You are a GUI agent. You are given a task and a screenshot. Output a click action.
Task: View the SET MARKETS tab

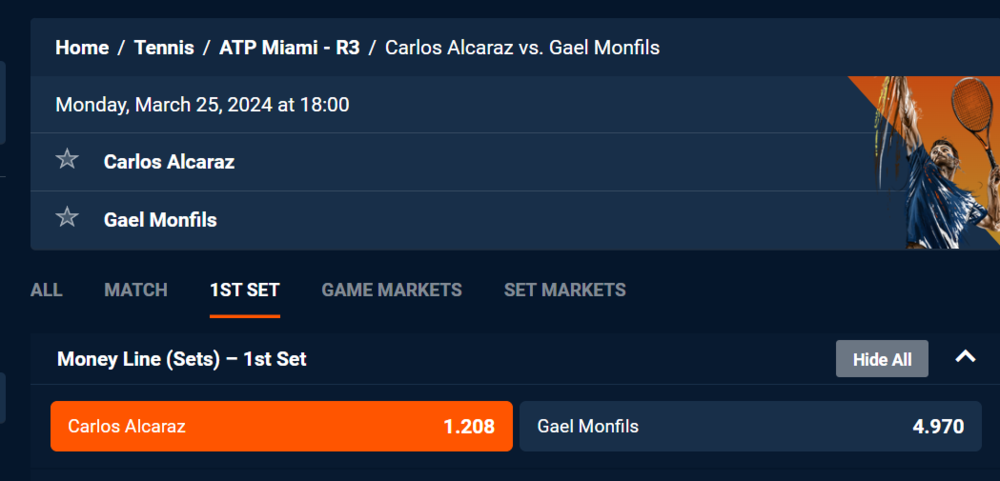565,290
